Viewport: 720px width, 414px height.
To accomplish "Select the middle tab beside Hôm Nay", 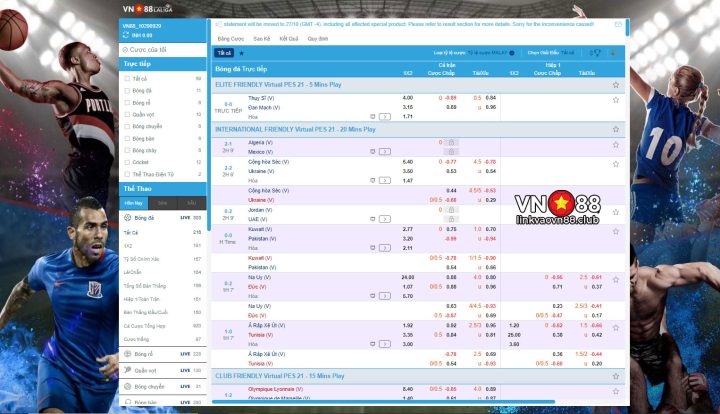I will pos(163,203).
